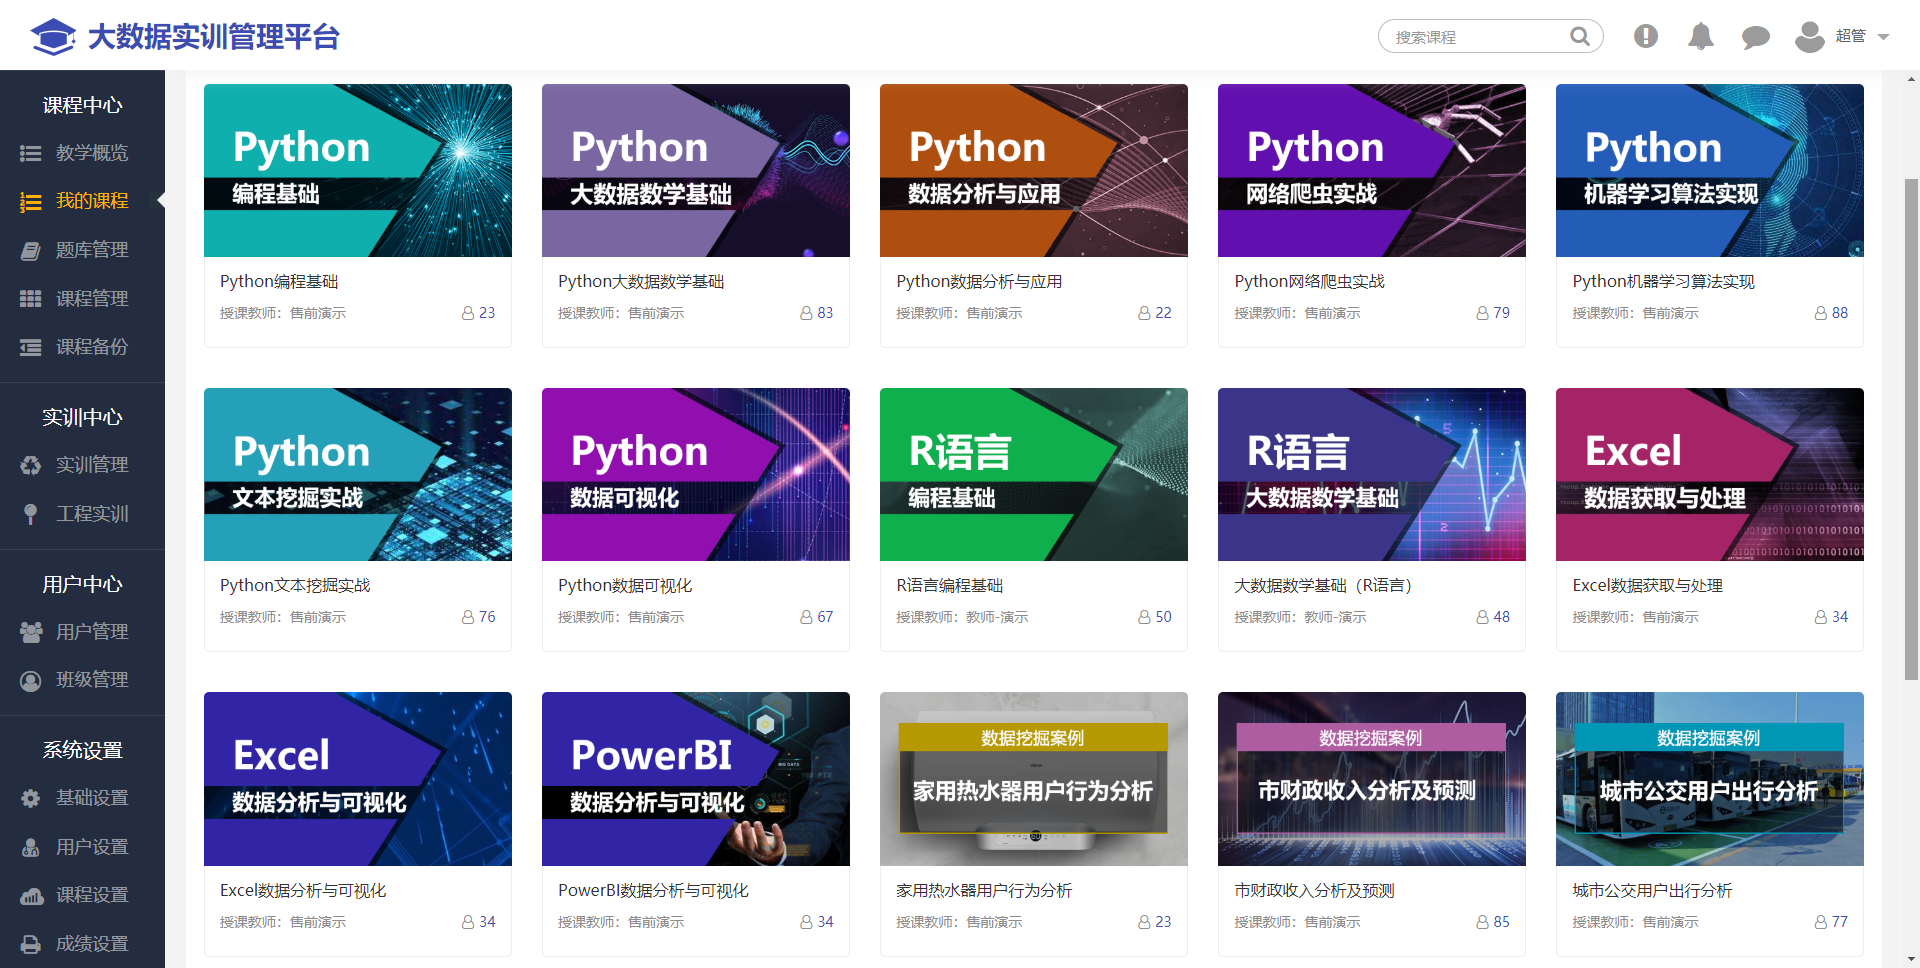Click the user avatar icon

click(1809, 36)
